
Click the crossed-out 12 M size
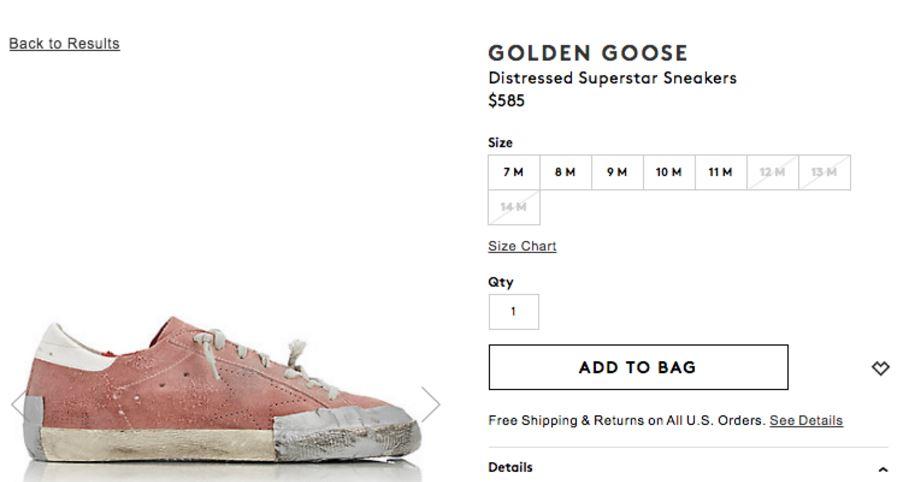[x=772, y=172]
